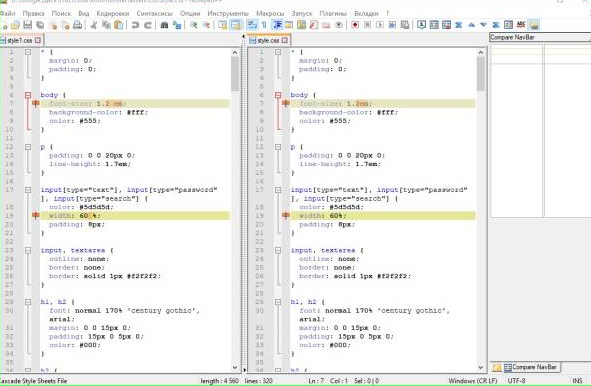Viewport: 591px width, 386px height.
Task: Click left pane scrollbar down arrow
Action: click(235, 367)
